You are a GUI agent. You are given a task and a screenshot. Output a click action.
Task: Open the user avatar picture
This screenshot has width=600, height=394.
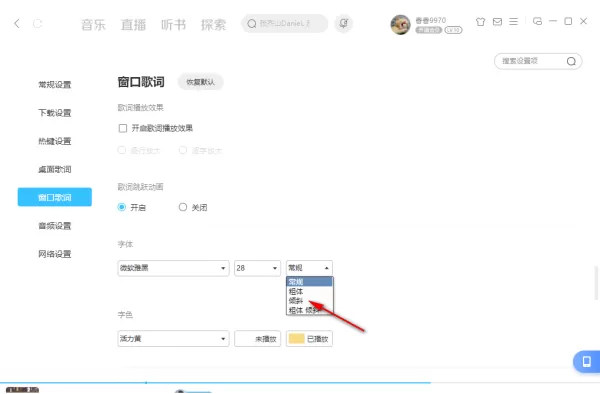pos(400,25)
